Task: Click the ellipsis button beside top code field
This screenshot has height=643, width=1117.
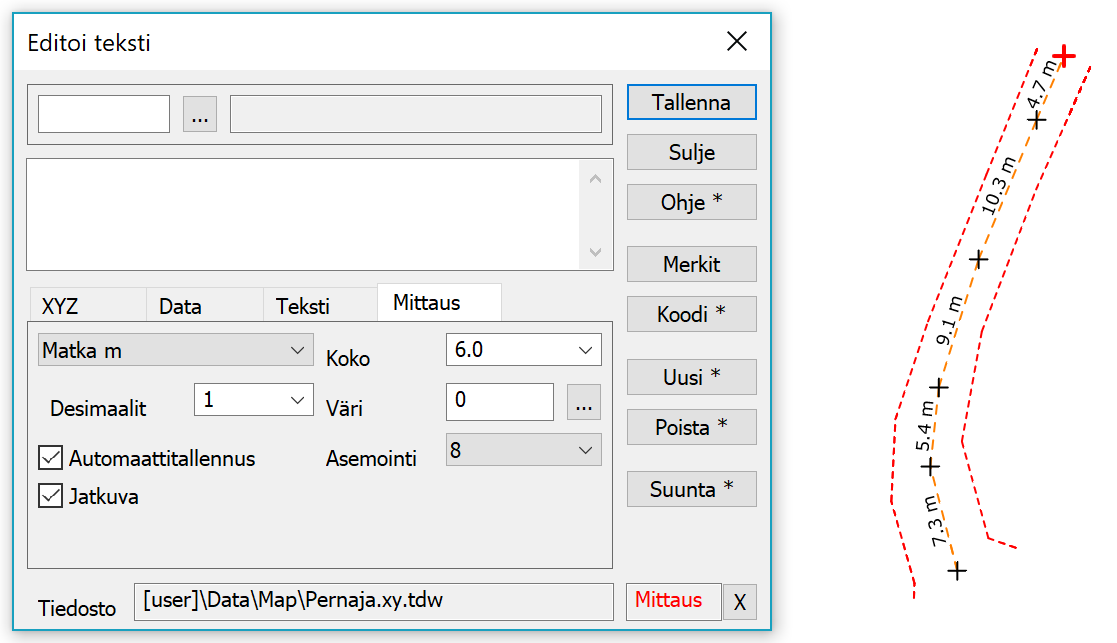Action: (x=200, y=115)
